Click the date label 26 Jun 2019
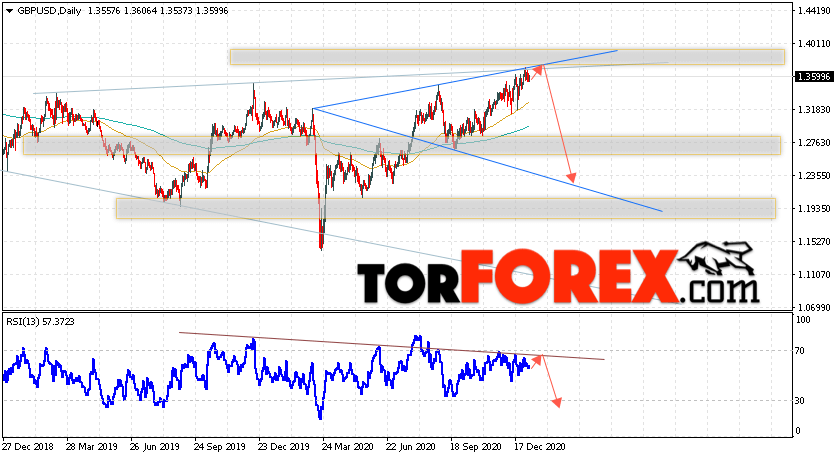838x458 pixels. pos(156,446)
